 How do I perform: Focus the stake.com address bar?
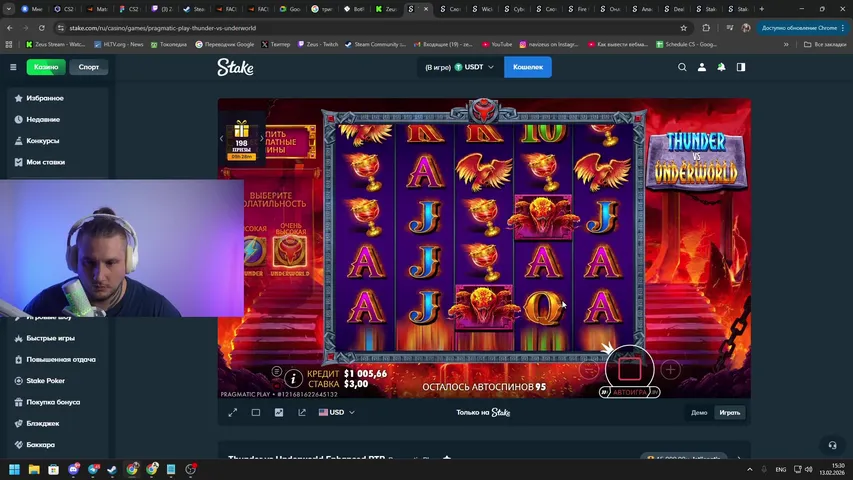point(370,28)
